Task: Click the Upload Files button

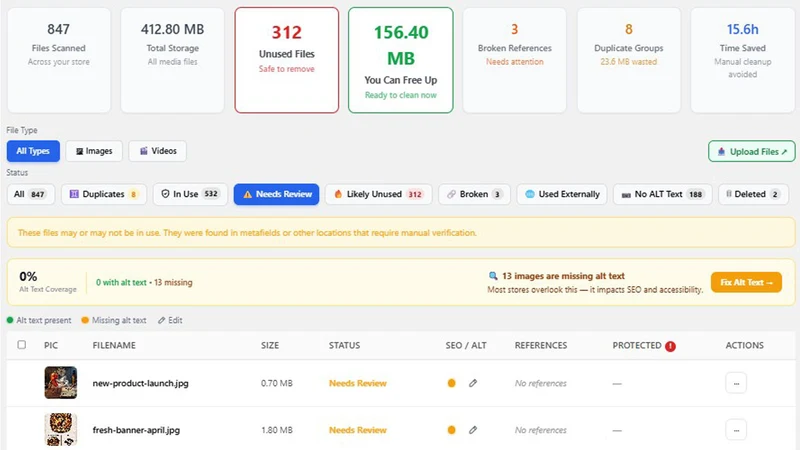Action: coord(752,152)
